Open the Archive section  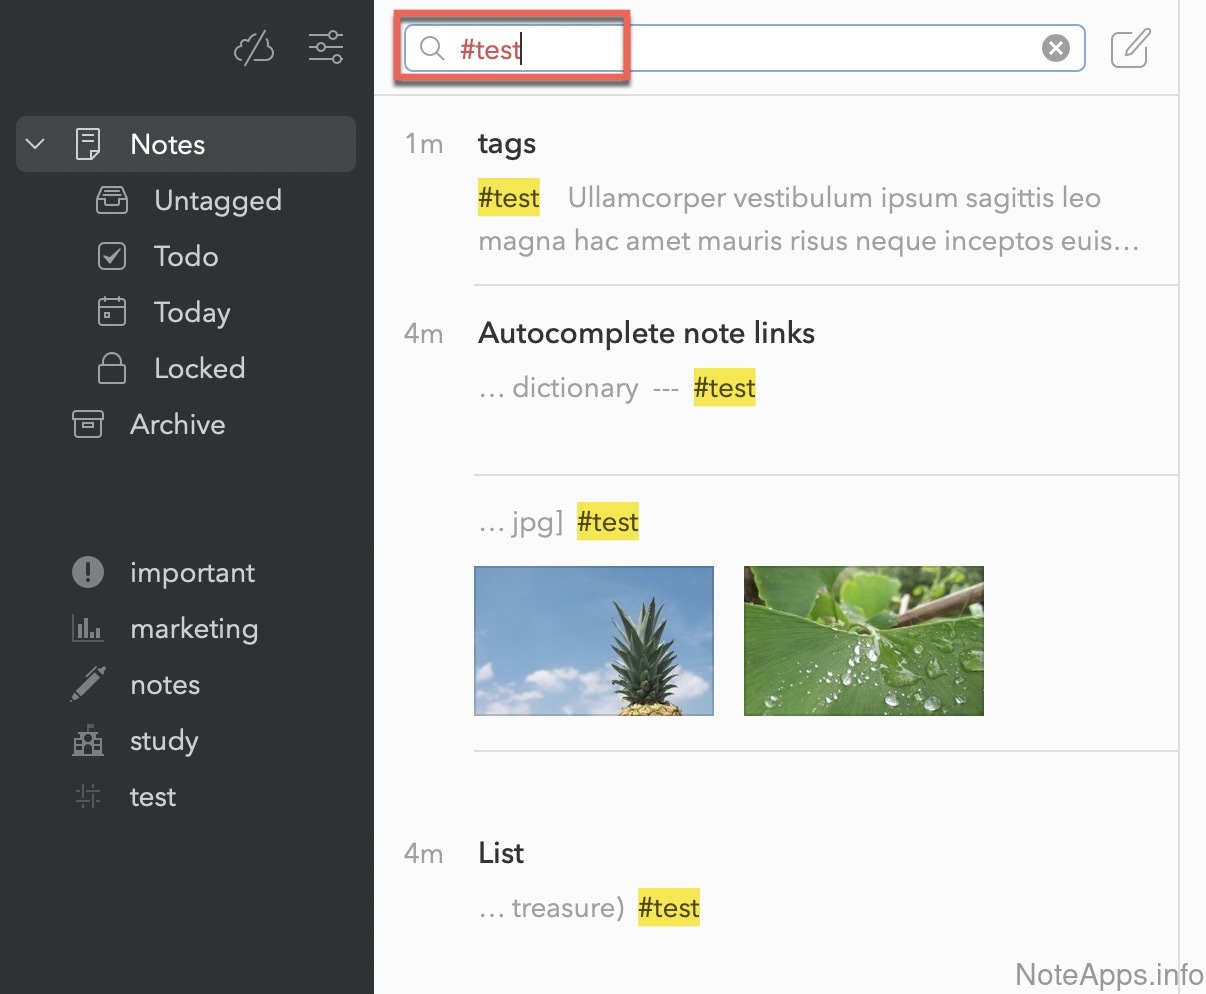(177, 424)
